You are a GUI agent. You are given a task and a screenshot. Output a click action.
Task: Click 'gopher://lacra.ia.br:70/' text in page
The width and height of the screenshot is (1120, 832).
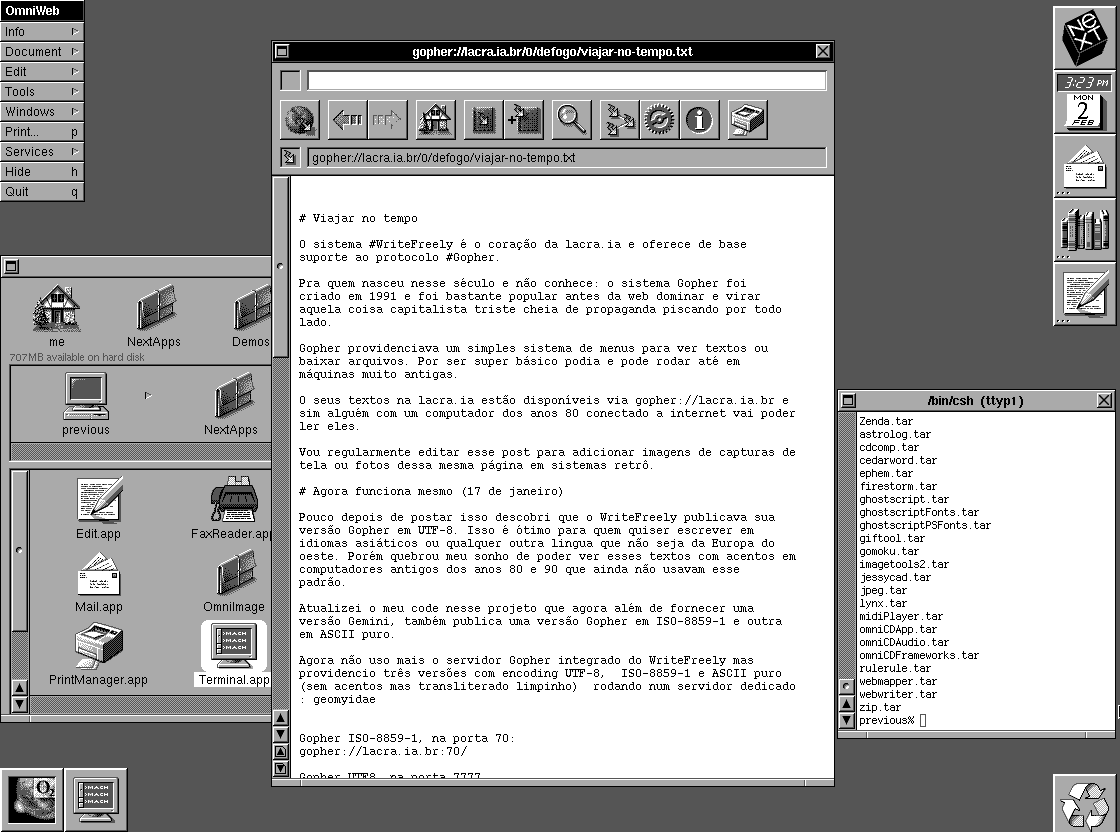(383, 751)
